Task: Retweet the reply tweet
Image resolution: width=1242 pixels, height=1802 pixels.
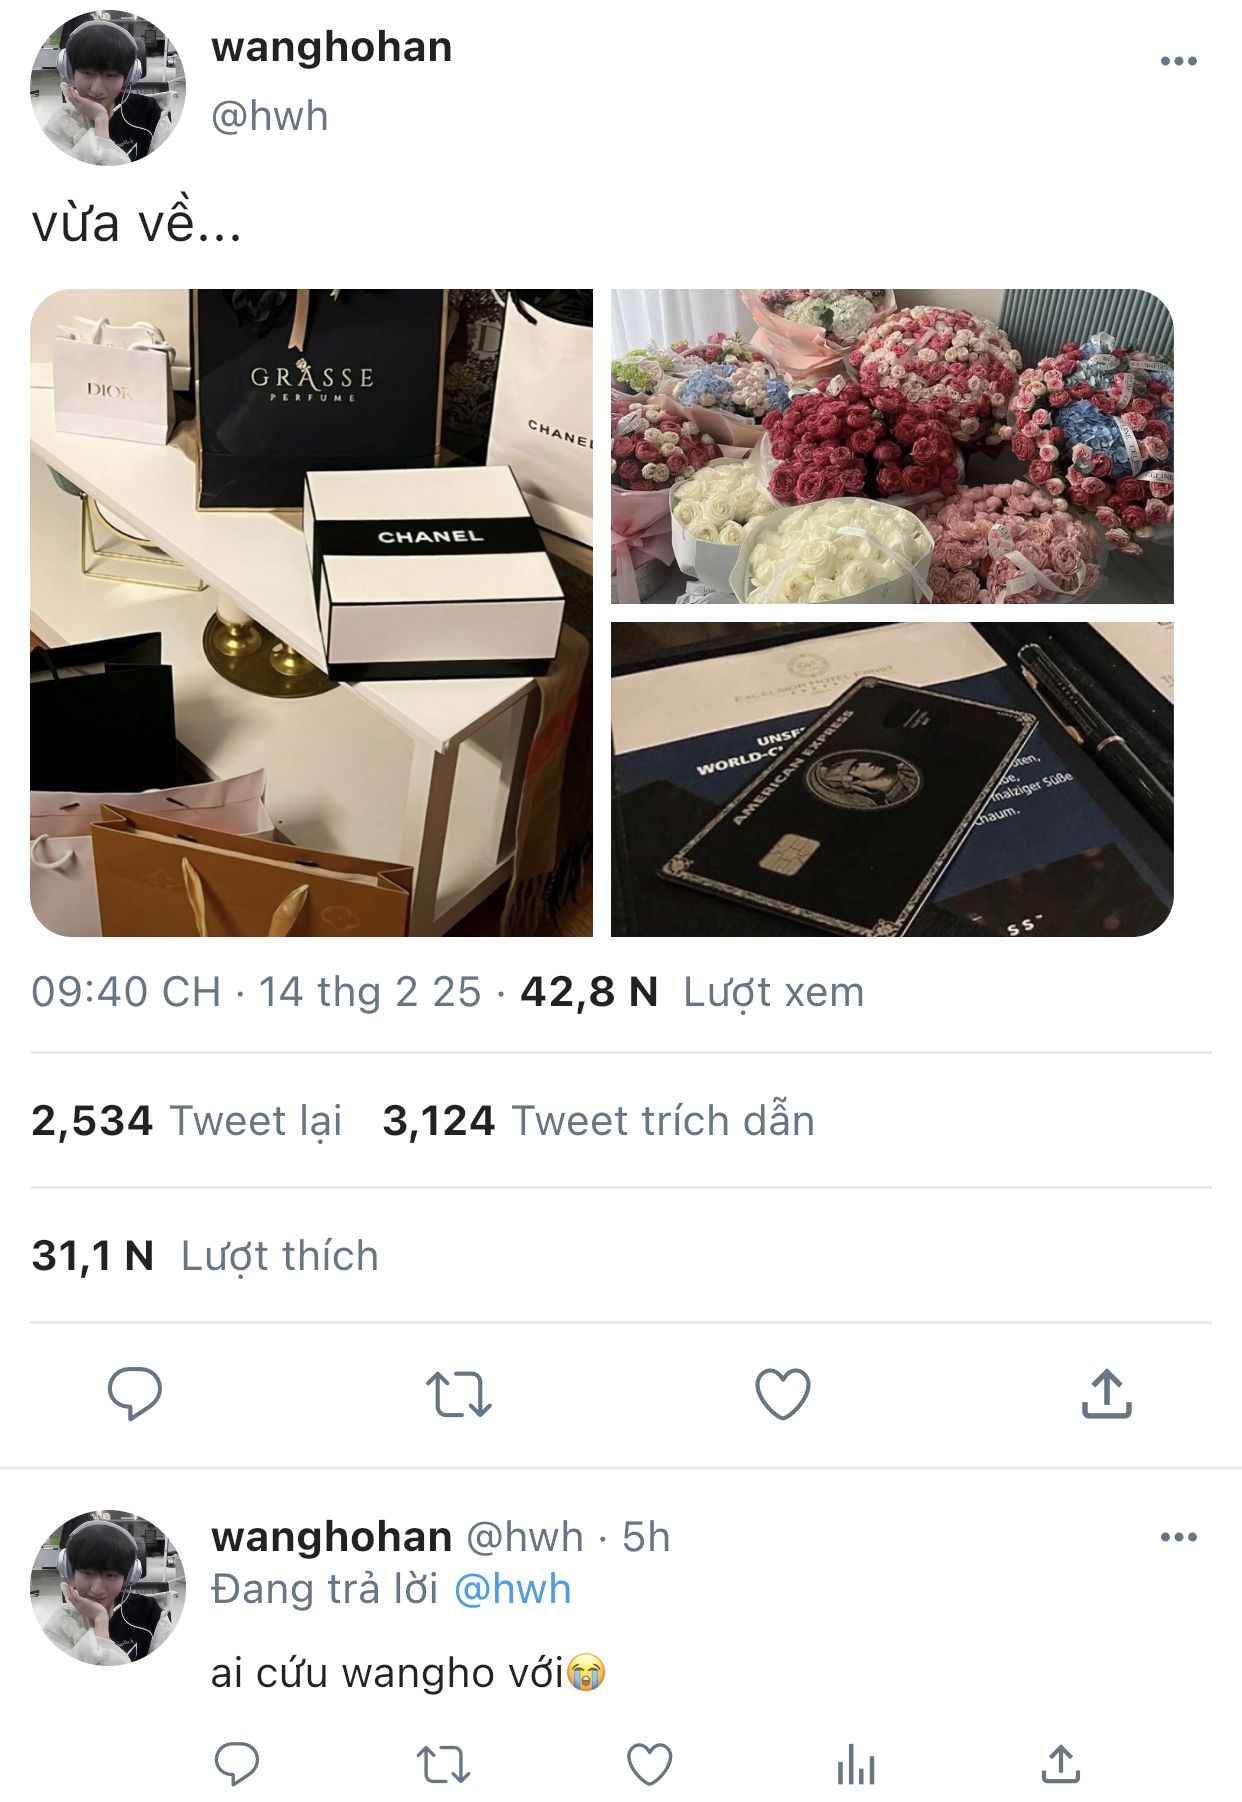Action: pos(443,1765)
